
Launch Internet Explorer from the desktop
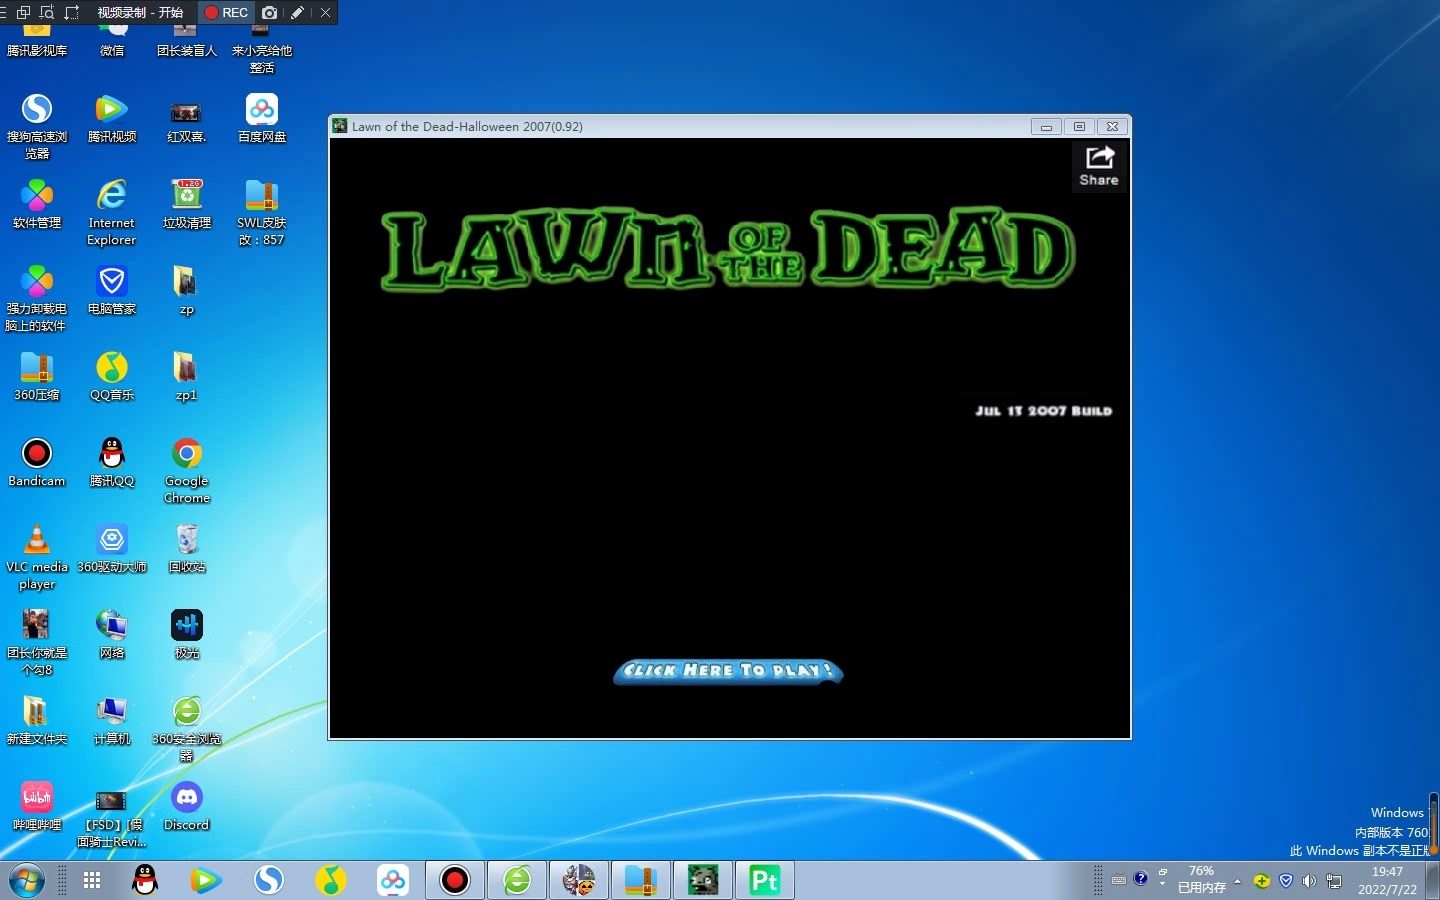[x=112, y=212]
